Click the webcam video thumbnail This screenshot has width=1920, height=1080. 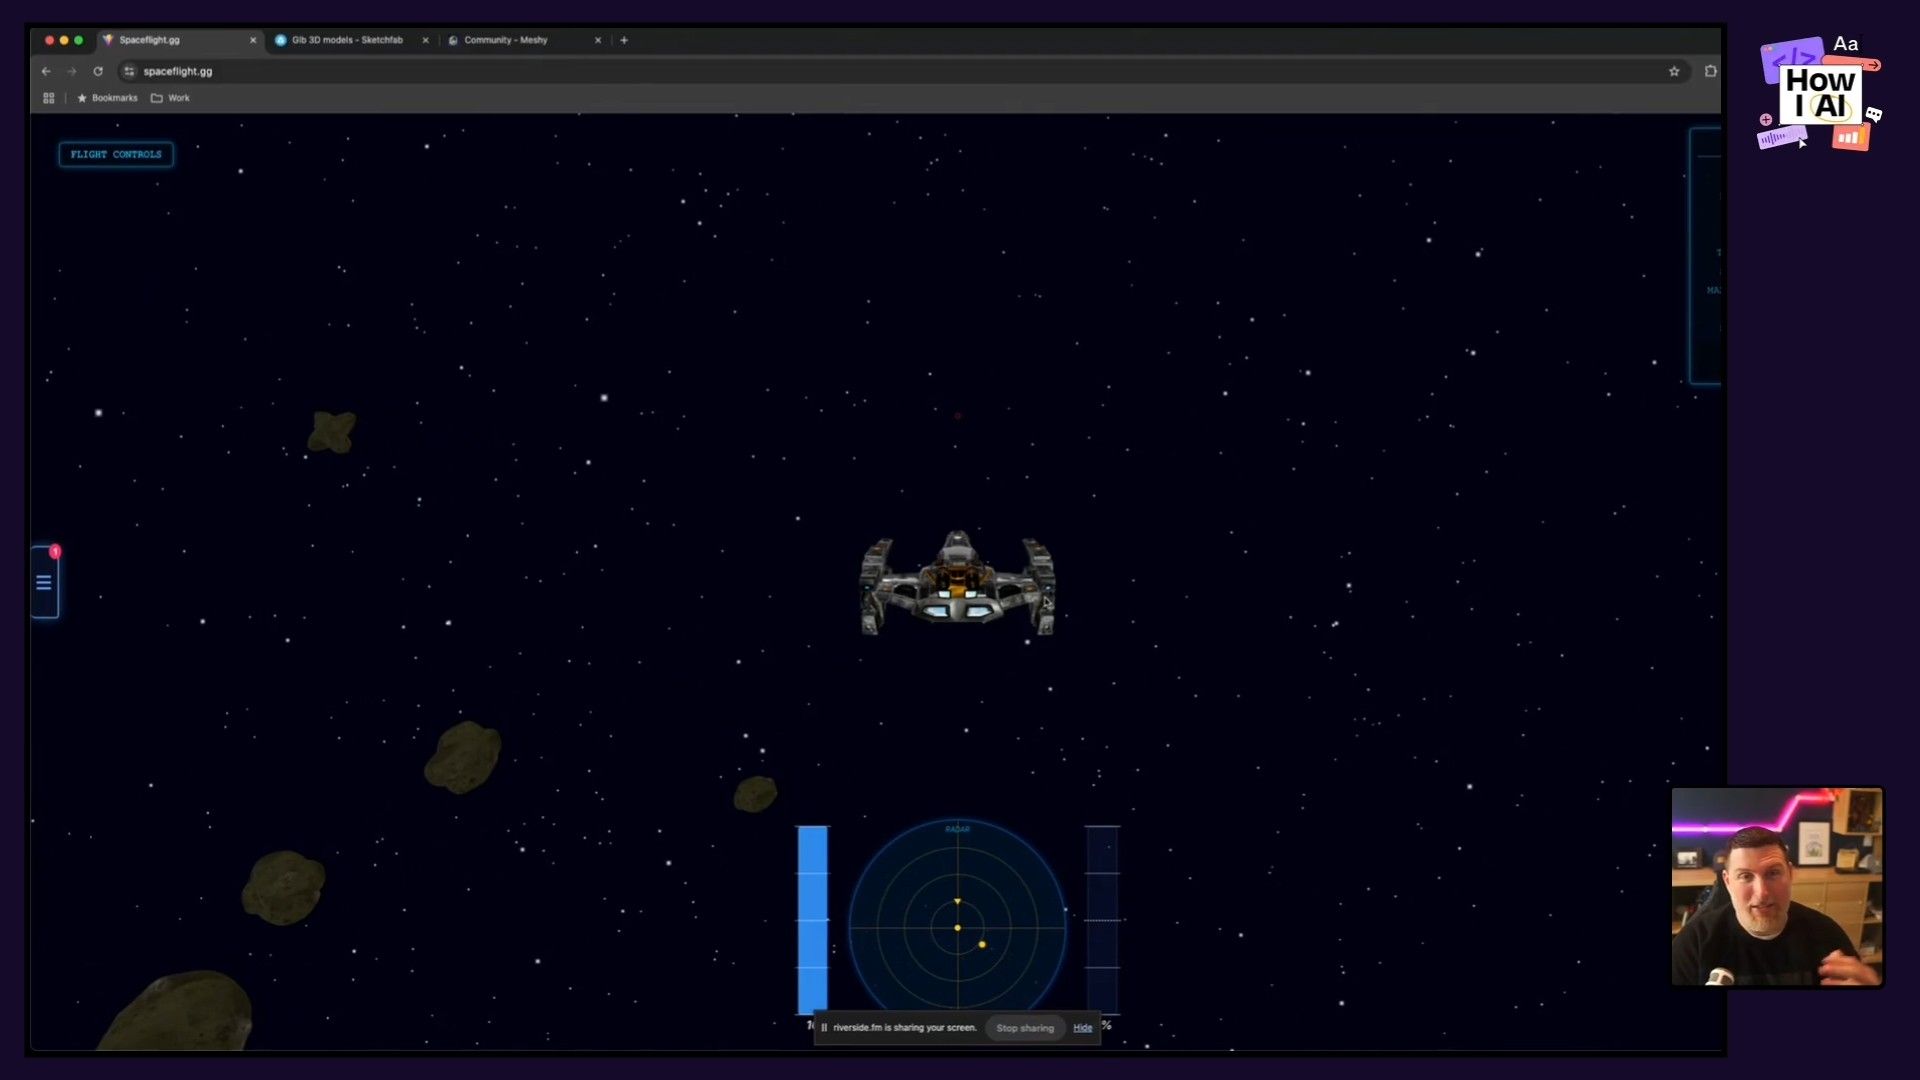click(x=1777, y=887)
